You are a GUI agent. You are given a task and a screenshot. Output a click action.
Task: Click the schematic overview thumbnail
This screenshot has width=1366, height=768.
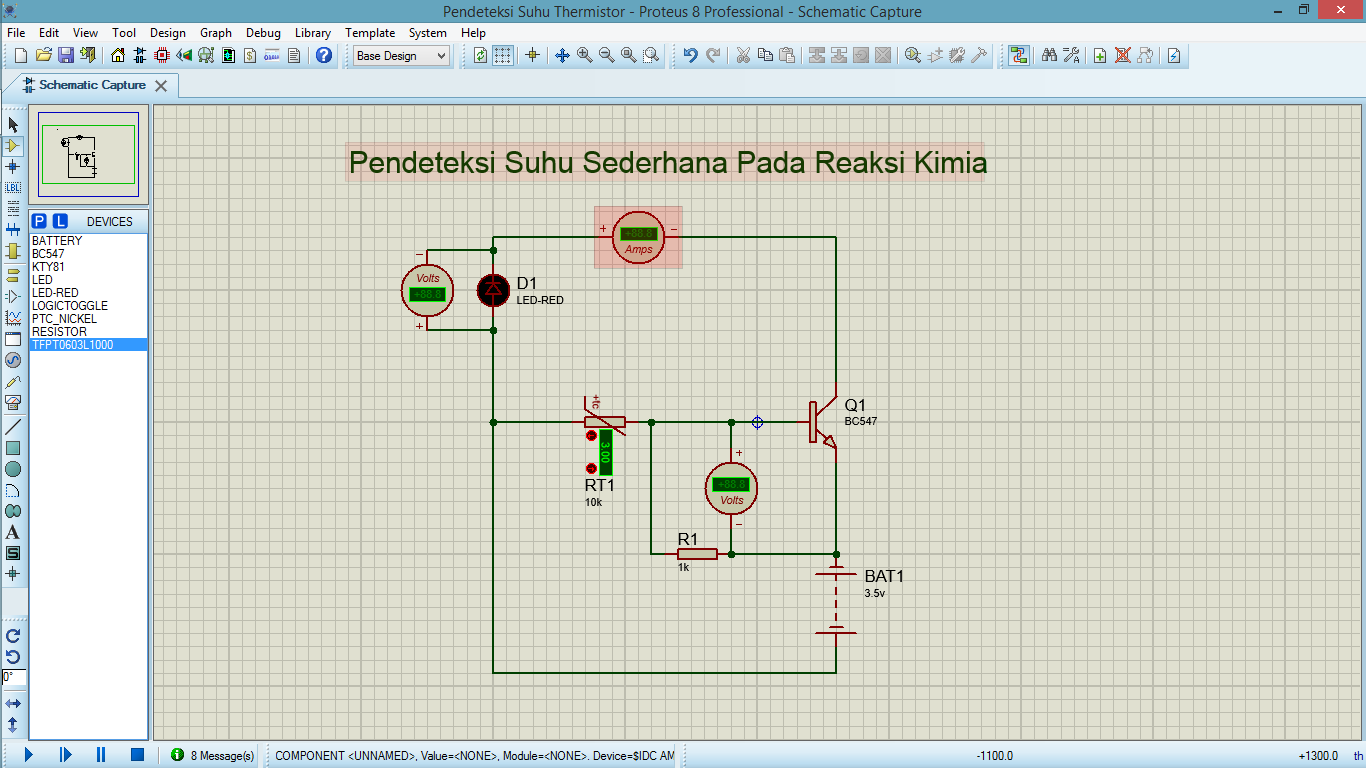coord(88,155)
